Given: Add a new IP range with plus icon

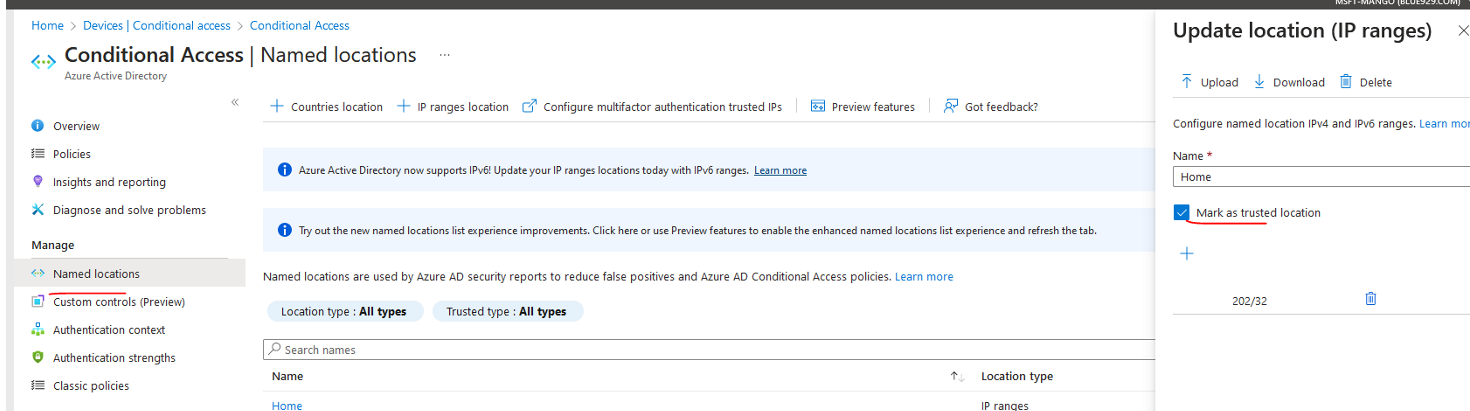Looking at the screenshot, I should click(1187, 254).
